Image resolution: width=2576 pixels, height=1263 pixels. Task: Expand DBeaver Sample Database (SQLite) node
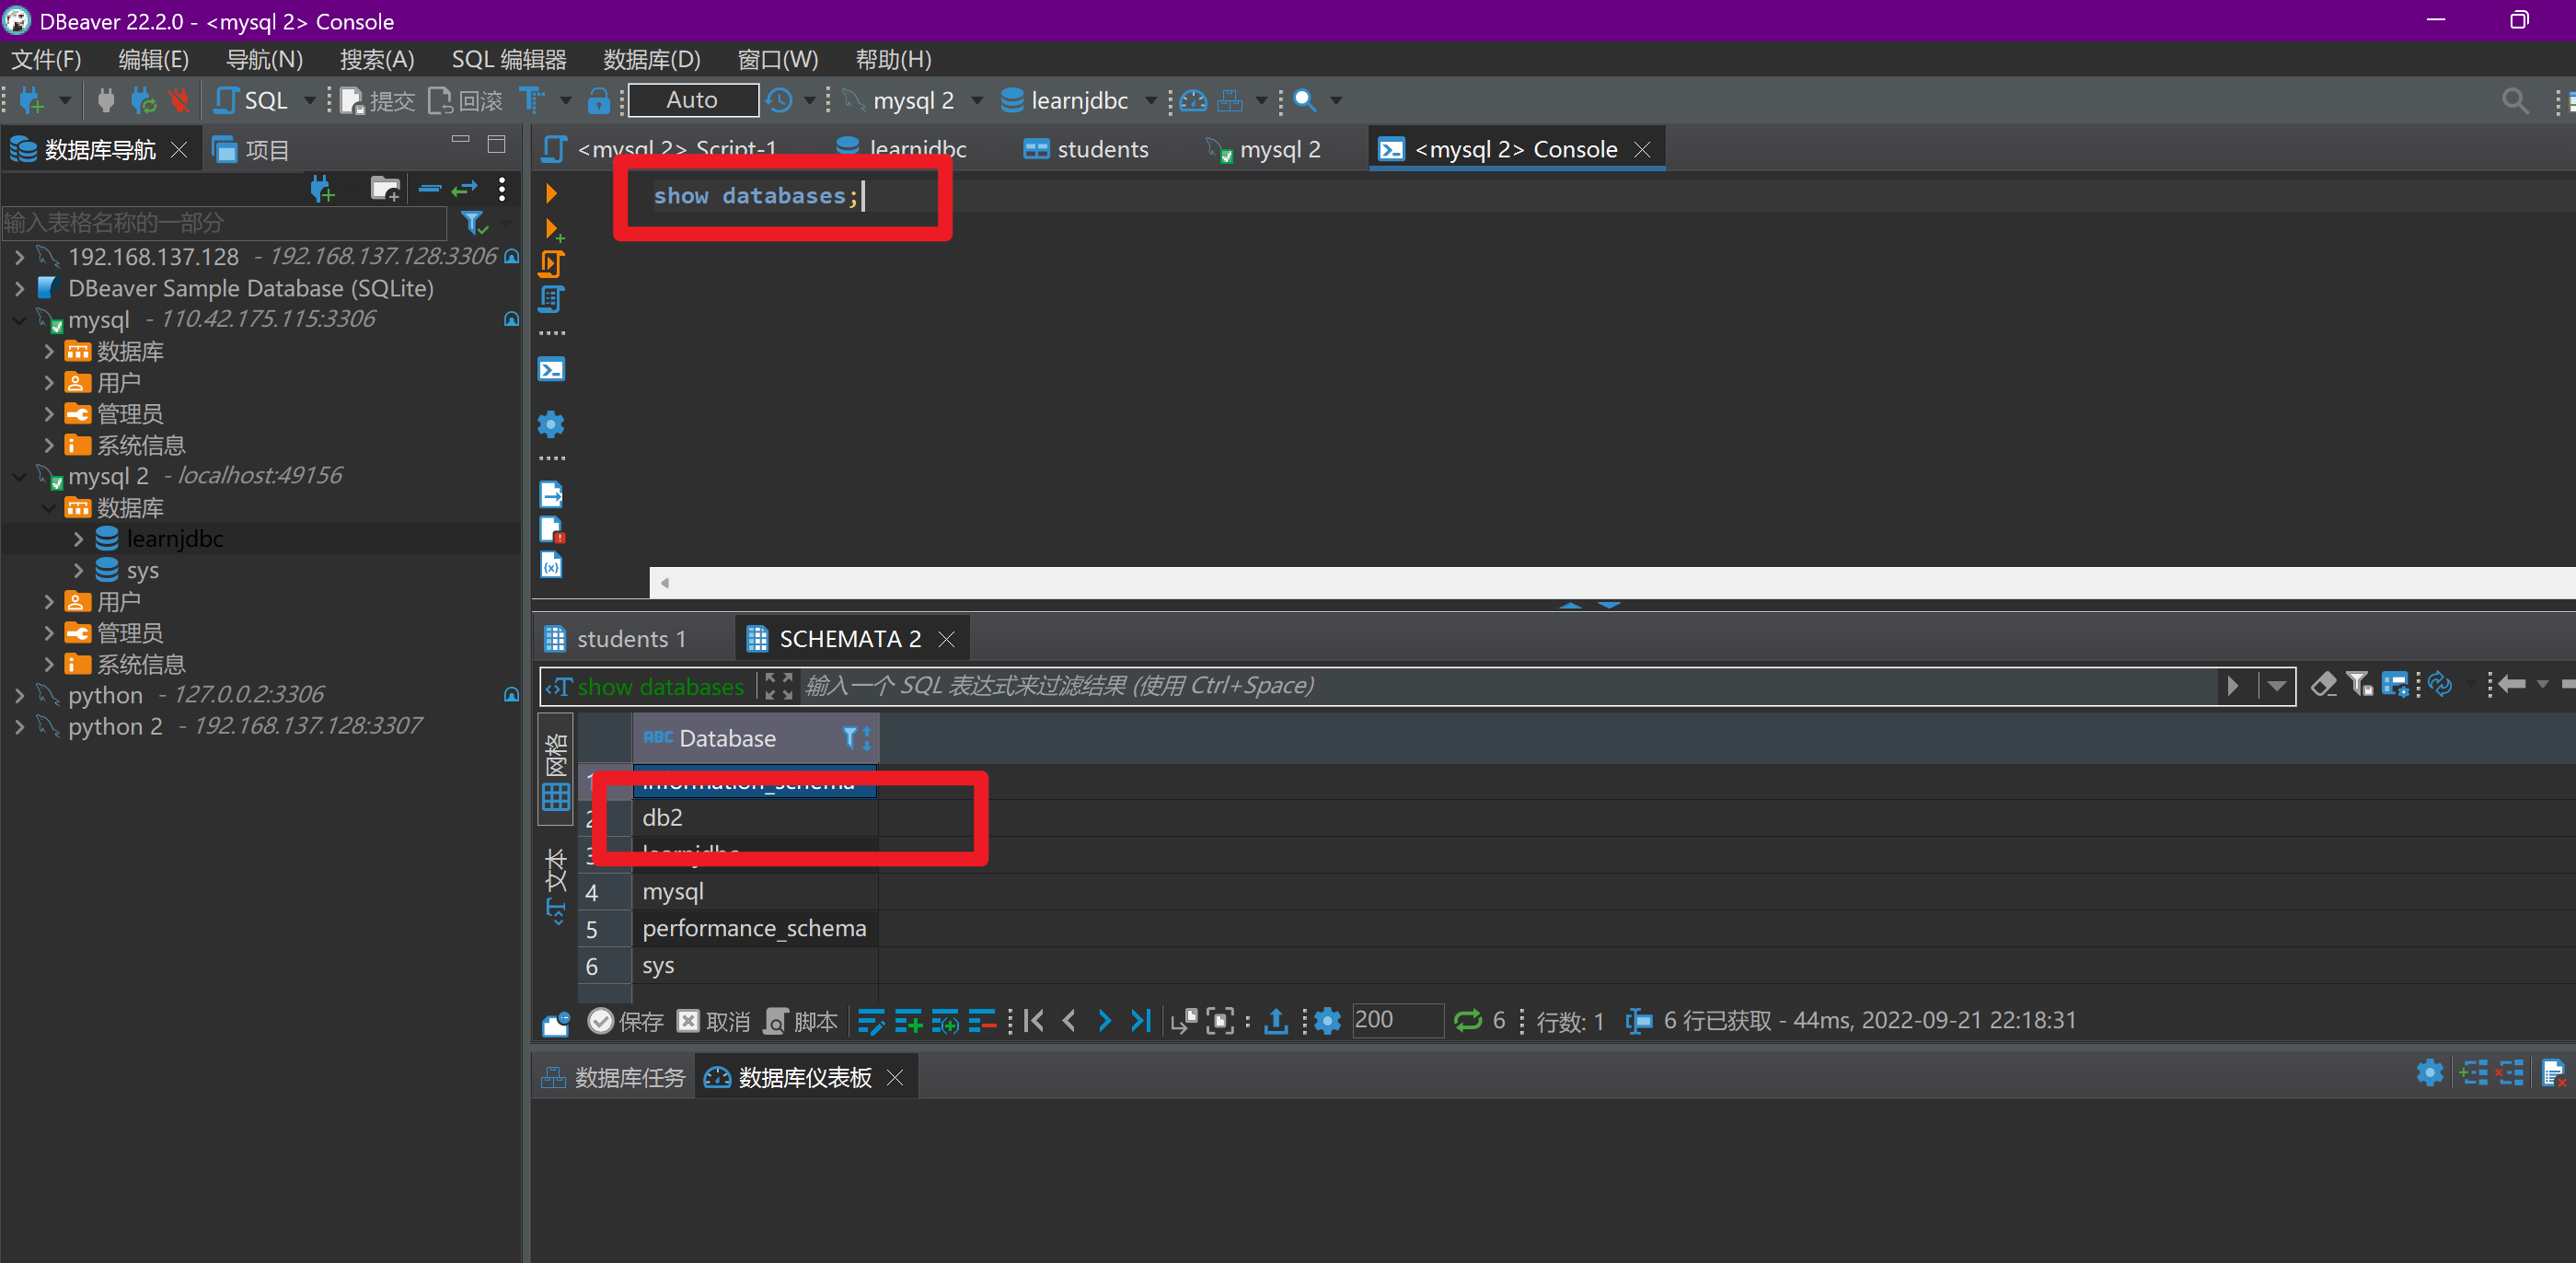[x=19, y=288]
